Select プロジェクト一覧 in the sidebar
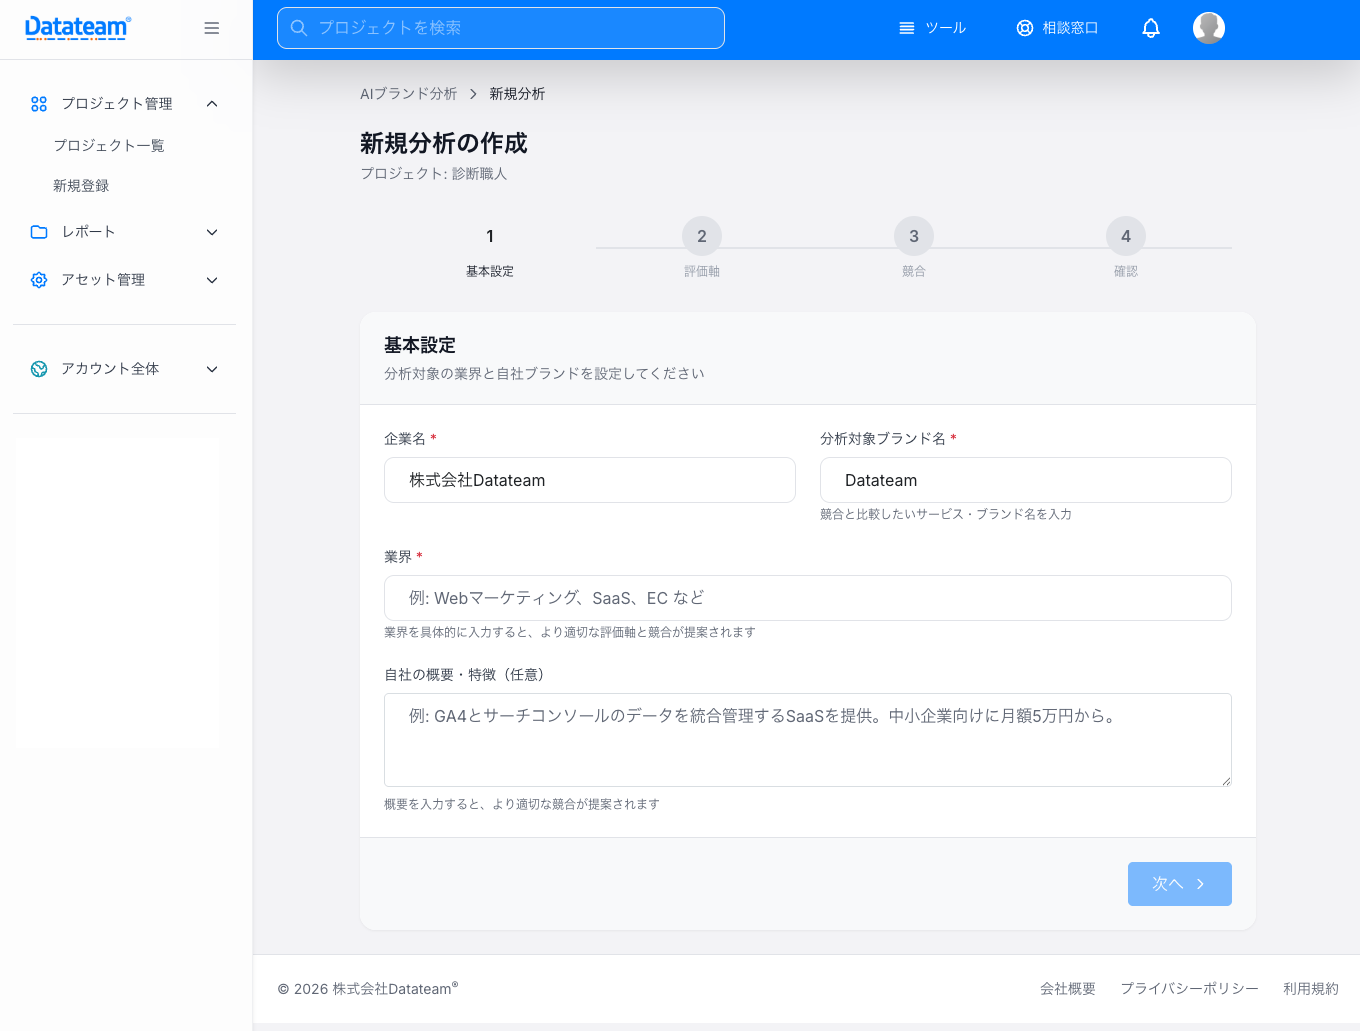This screenshot has height=1031, width=1360. (108, 145)
